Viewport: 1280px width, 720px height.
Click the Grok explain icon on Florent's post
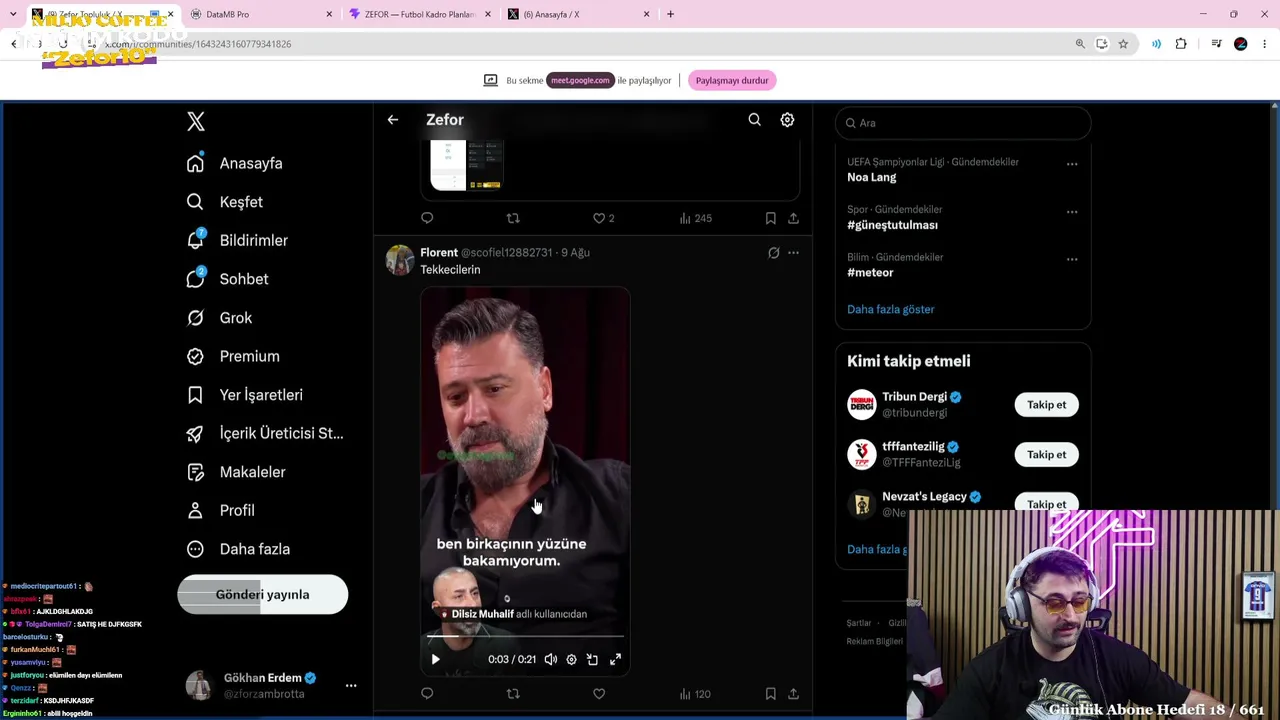[x=773, y=253]
